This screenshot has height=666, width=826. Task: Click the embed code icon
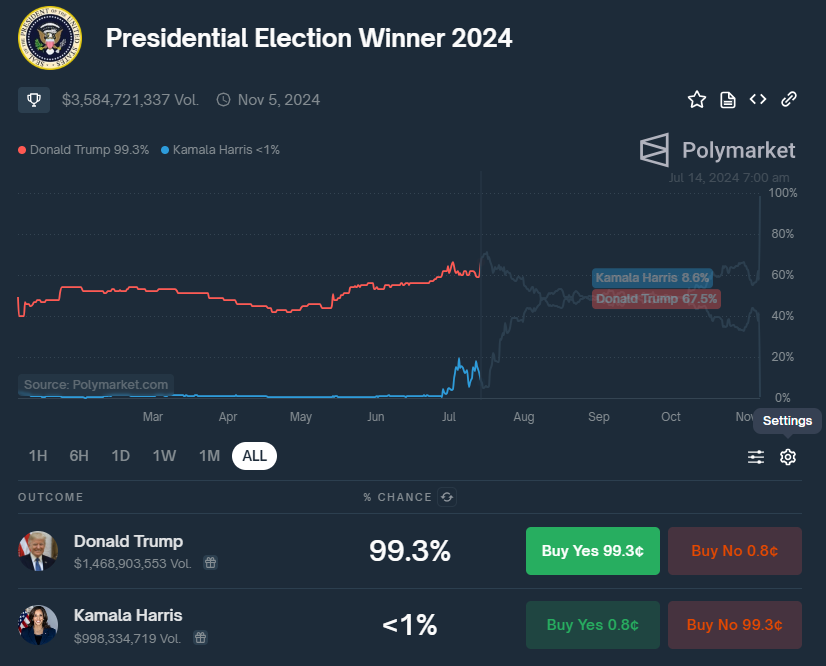pos(758,99)
